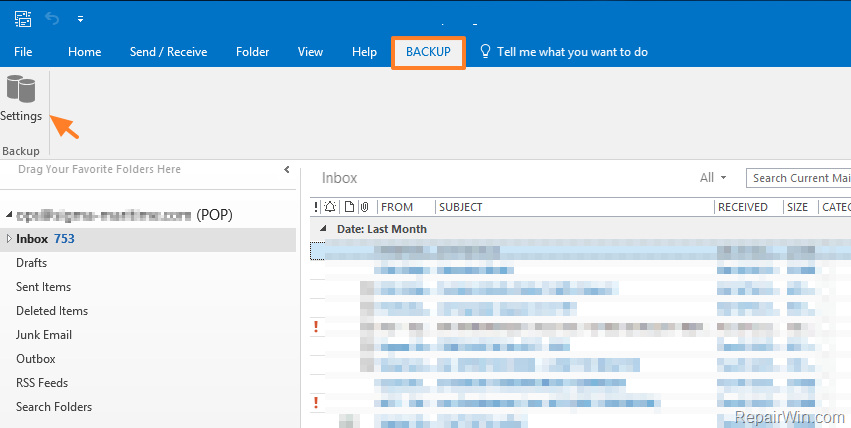
Task: Click the Drag Your Favorite Folders Here area
Action: click(x=99, y=169)
